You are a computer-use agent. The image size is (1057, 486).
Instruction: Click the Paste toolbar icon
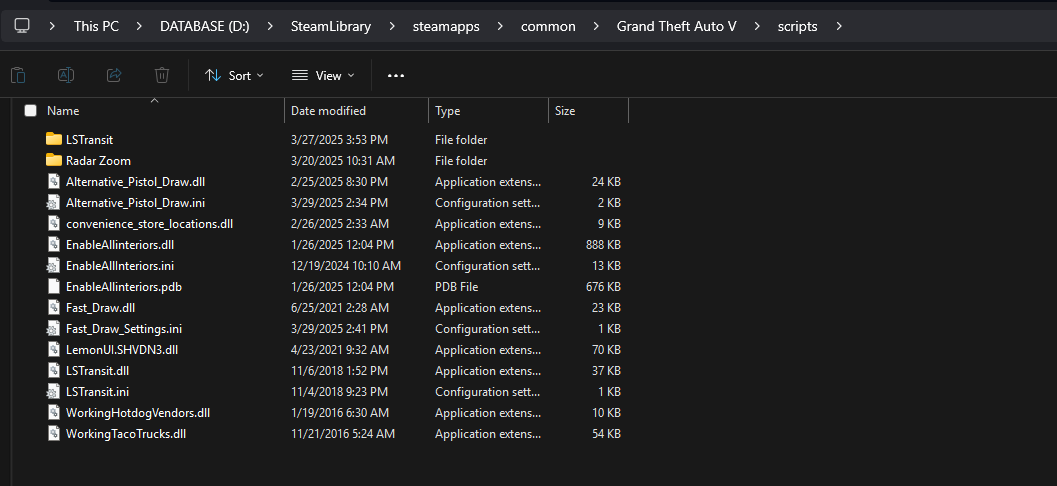[18, 75]
